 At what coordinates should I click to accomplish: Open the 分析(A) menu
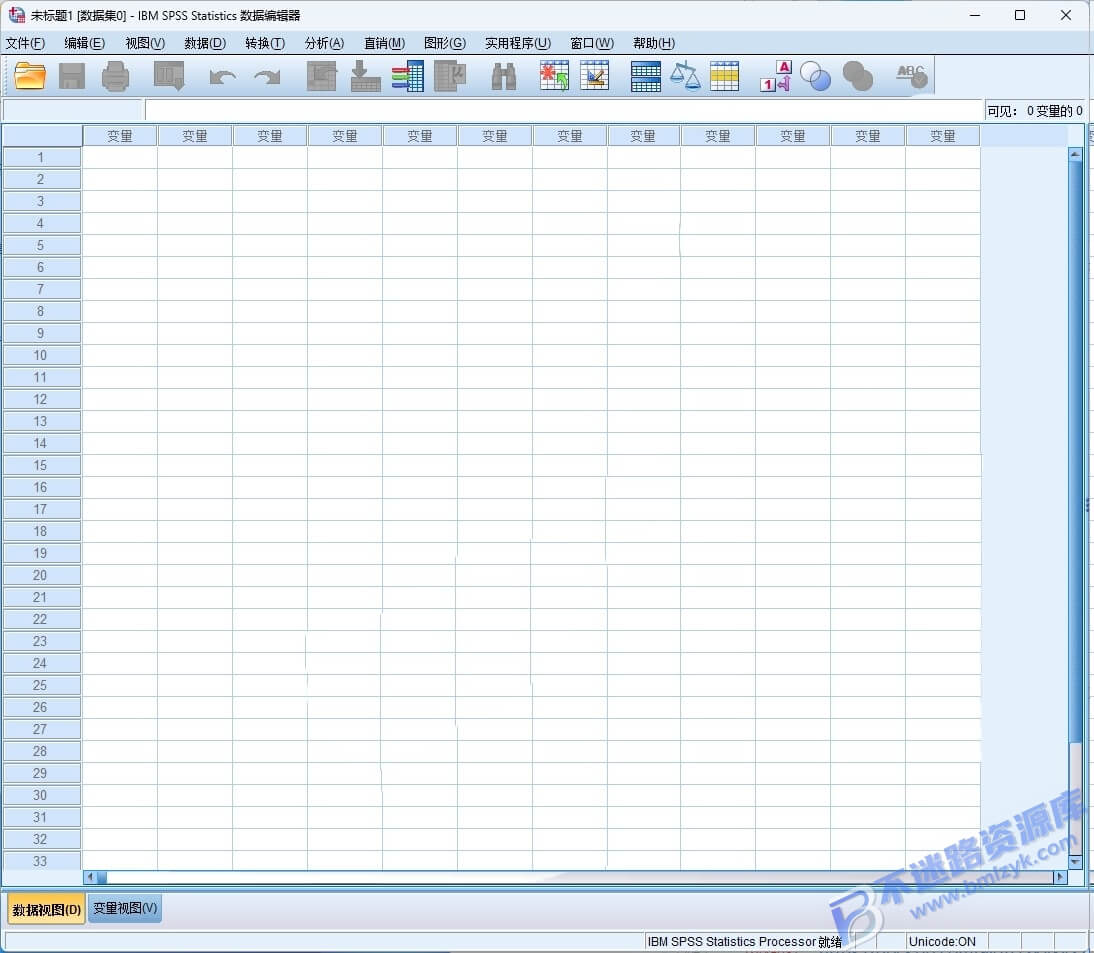(324, 43)
